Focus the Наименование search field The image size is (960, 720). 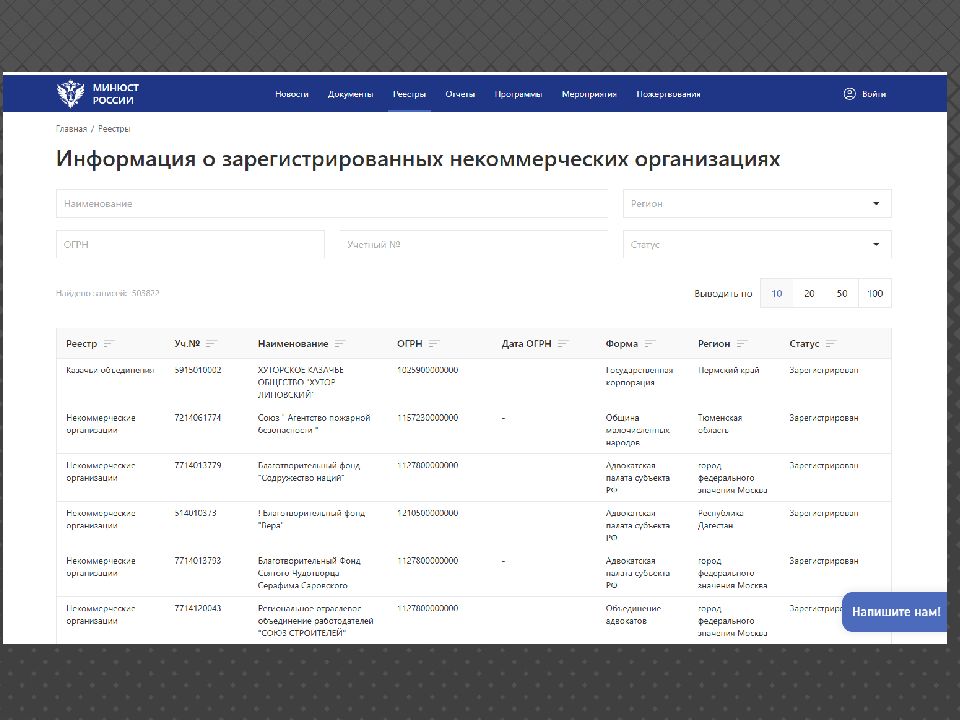[x=332, y=203]
